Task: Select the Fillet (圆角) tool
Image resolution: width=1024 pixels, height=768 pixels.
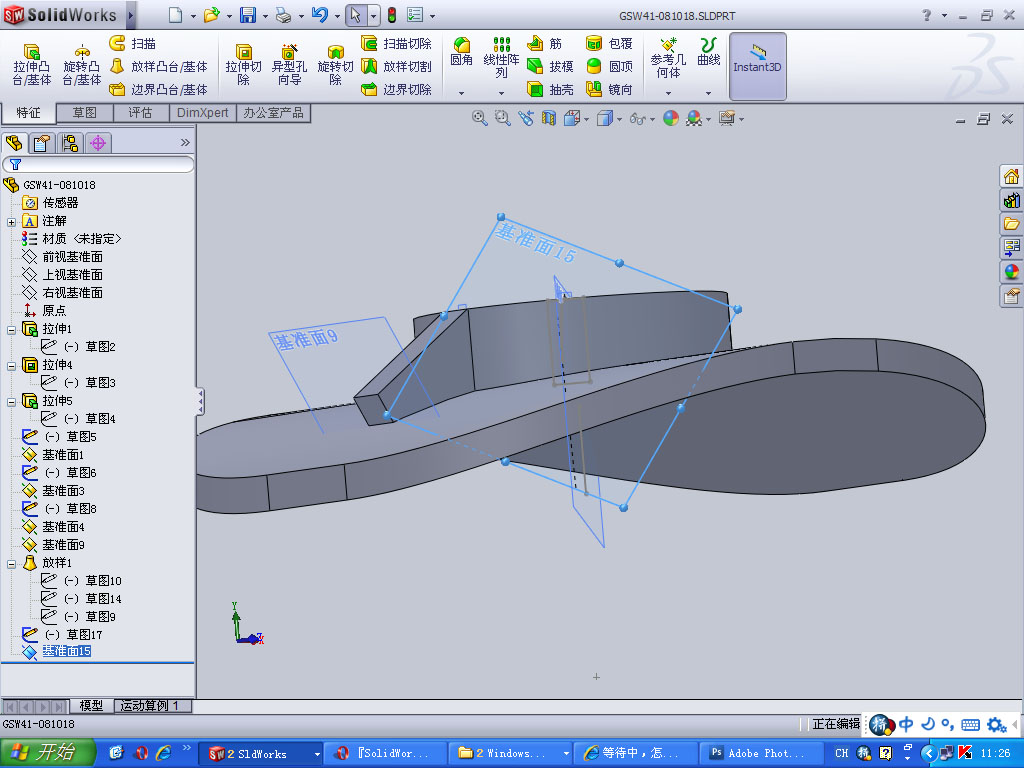Action: tap(462, 52)
